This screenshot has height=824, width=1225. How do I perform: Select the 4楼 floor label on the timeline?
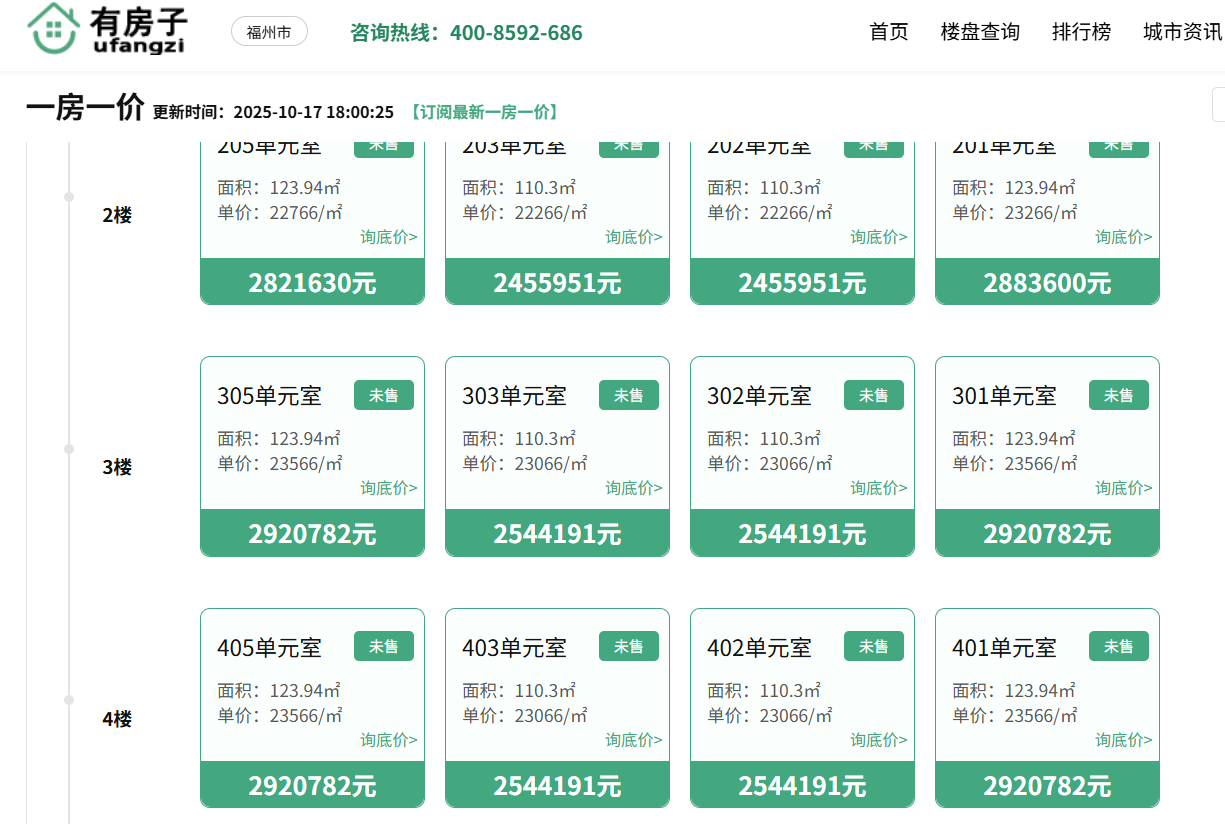[x=117, y=719]
